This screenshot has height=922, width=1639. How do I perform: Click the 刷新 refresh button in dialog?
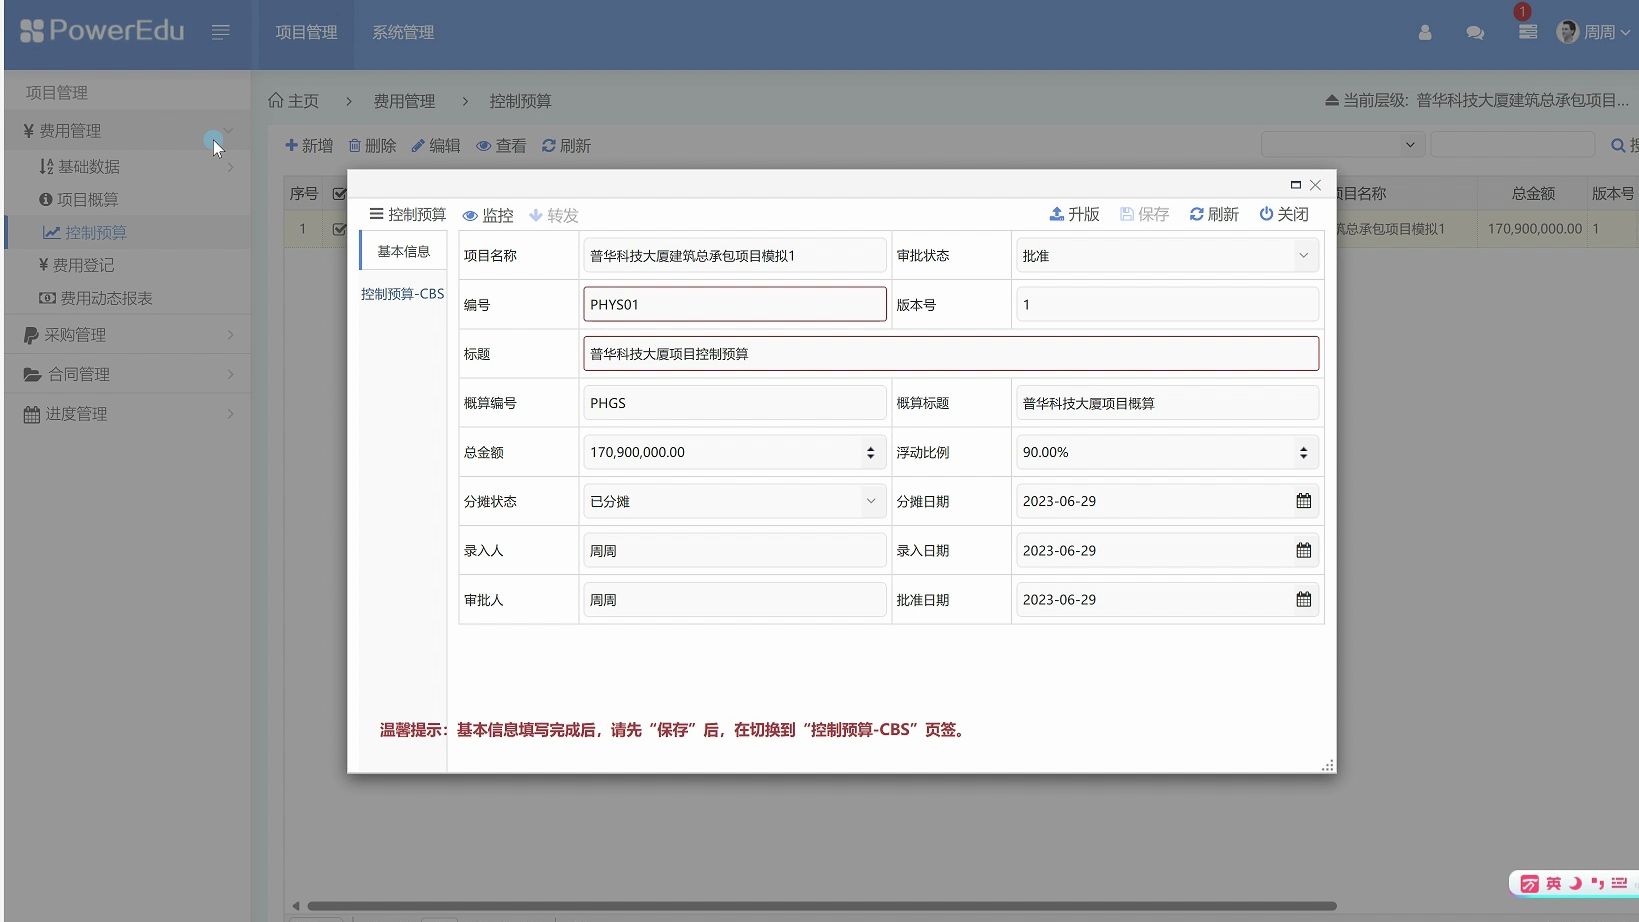[1214, 214]
